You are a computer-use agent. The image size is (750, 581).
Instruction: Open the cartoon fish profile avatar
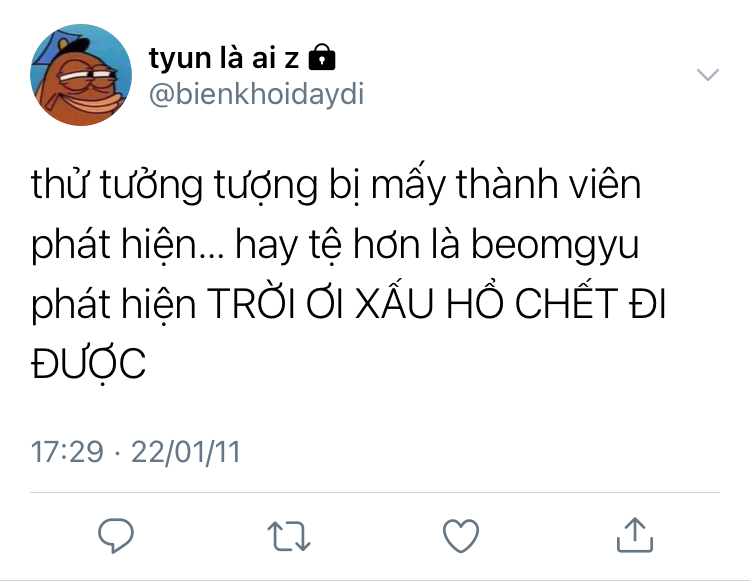81,75
